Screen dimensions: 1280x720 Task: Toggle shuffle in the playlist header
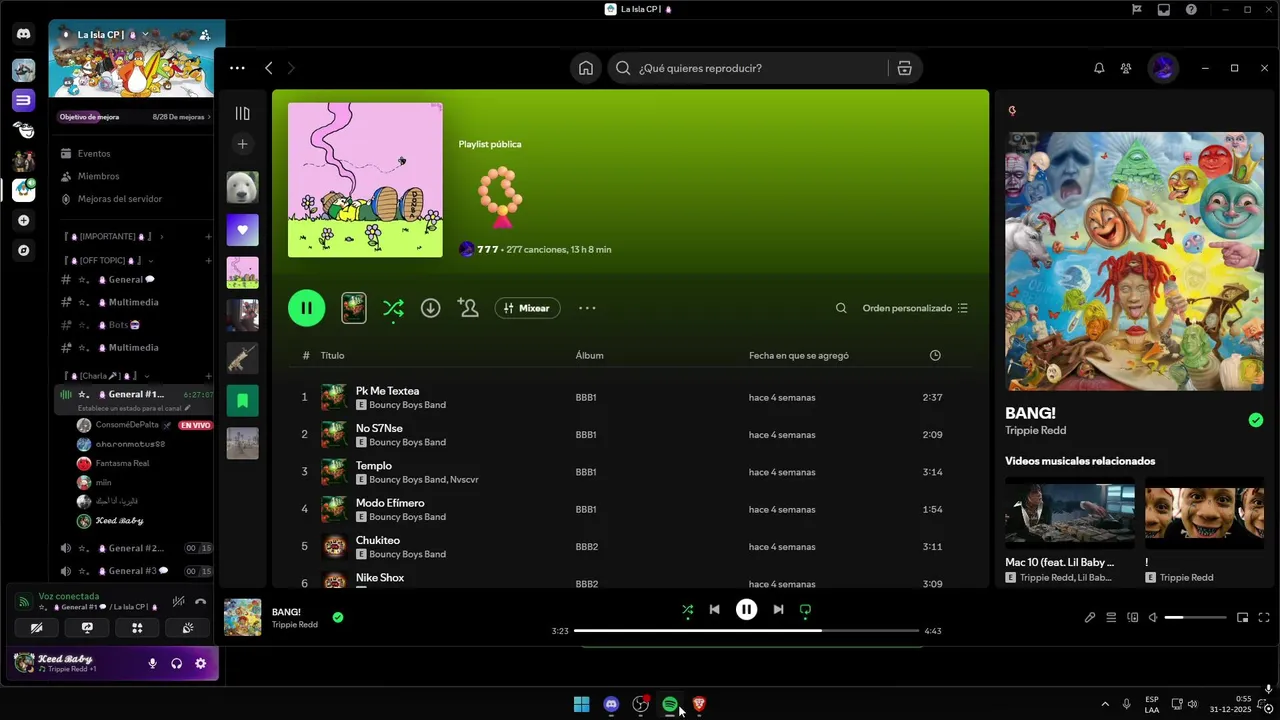pyautogui.click(x=393, y=308)
